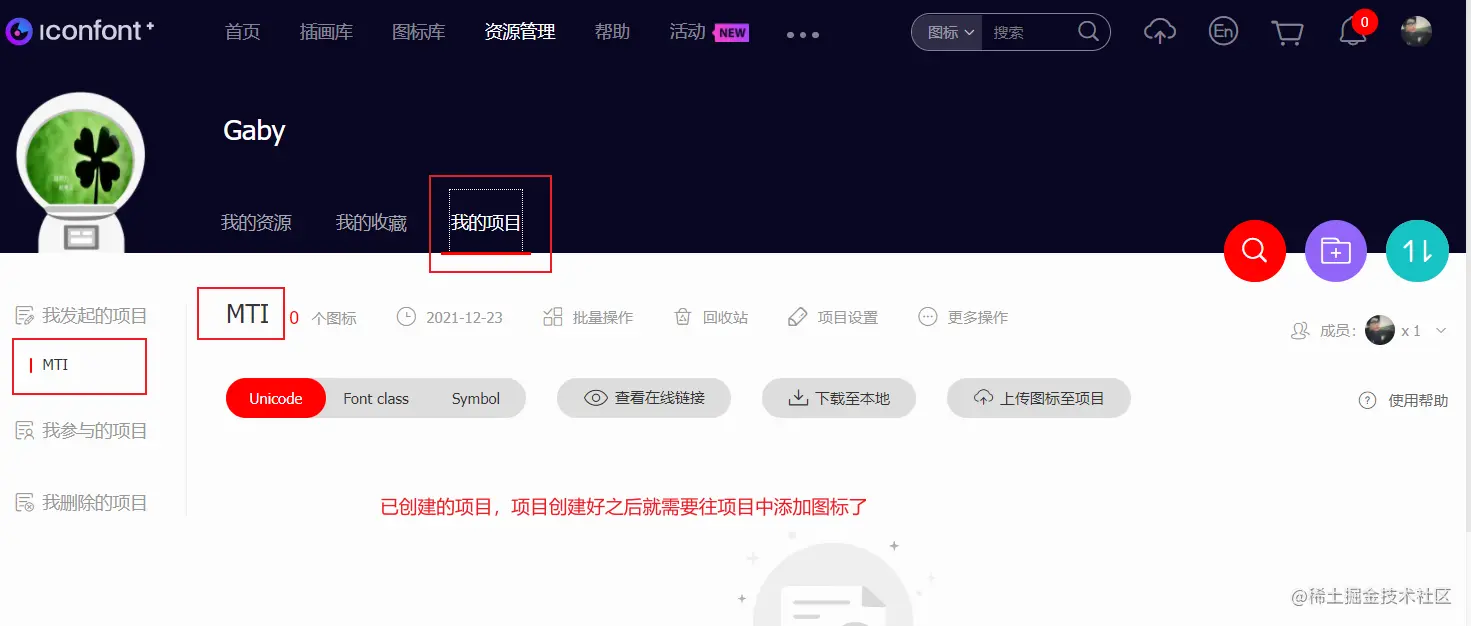Open the 使用帮助 help link

coord(1418,401)
